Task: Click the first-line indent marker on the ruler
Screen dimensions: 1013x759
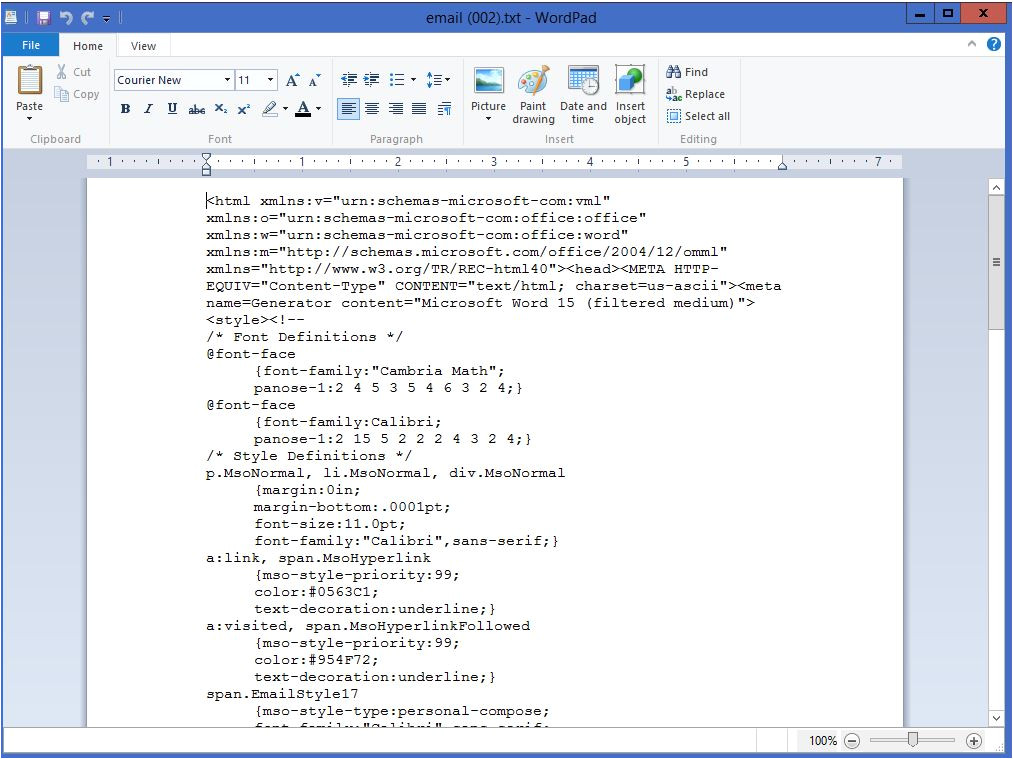Action: pyautogui.click(x=206, y=157)
